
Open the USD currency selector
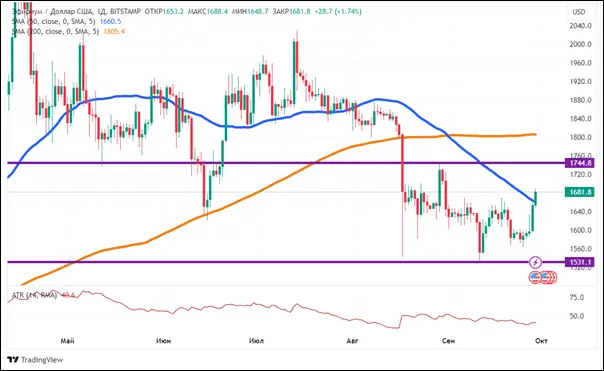pyautogui.click(x=578, y=12)
